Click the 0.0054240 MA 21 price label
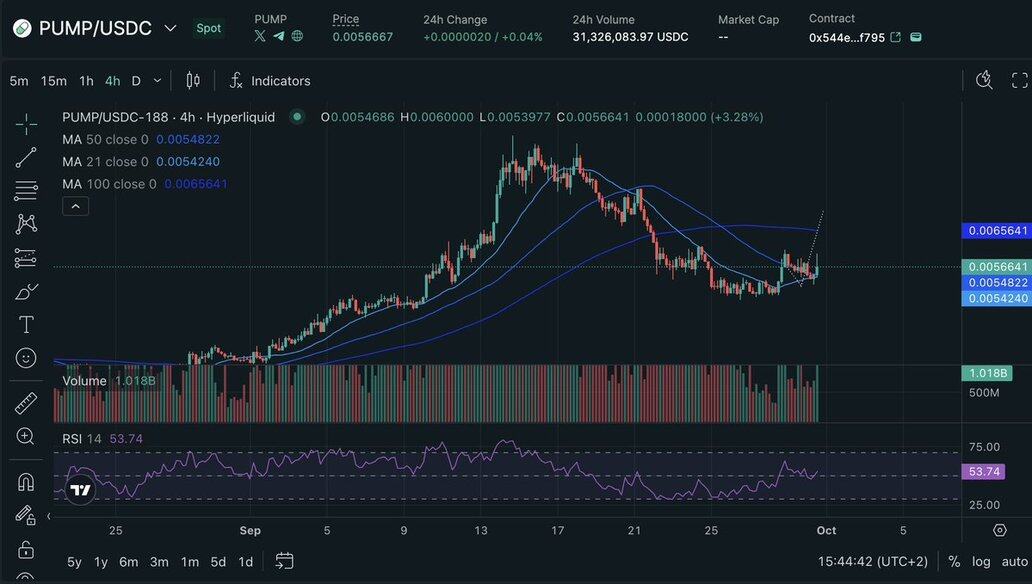The height and width of the screenshot is (584, 1032). (996, 298)
